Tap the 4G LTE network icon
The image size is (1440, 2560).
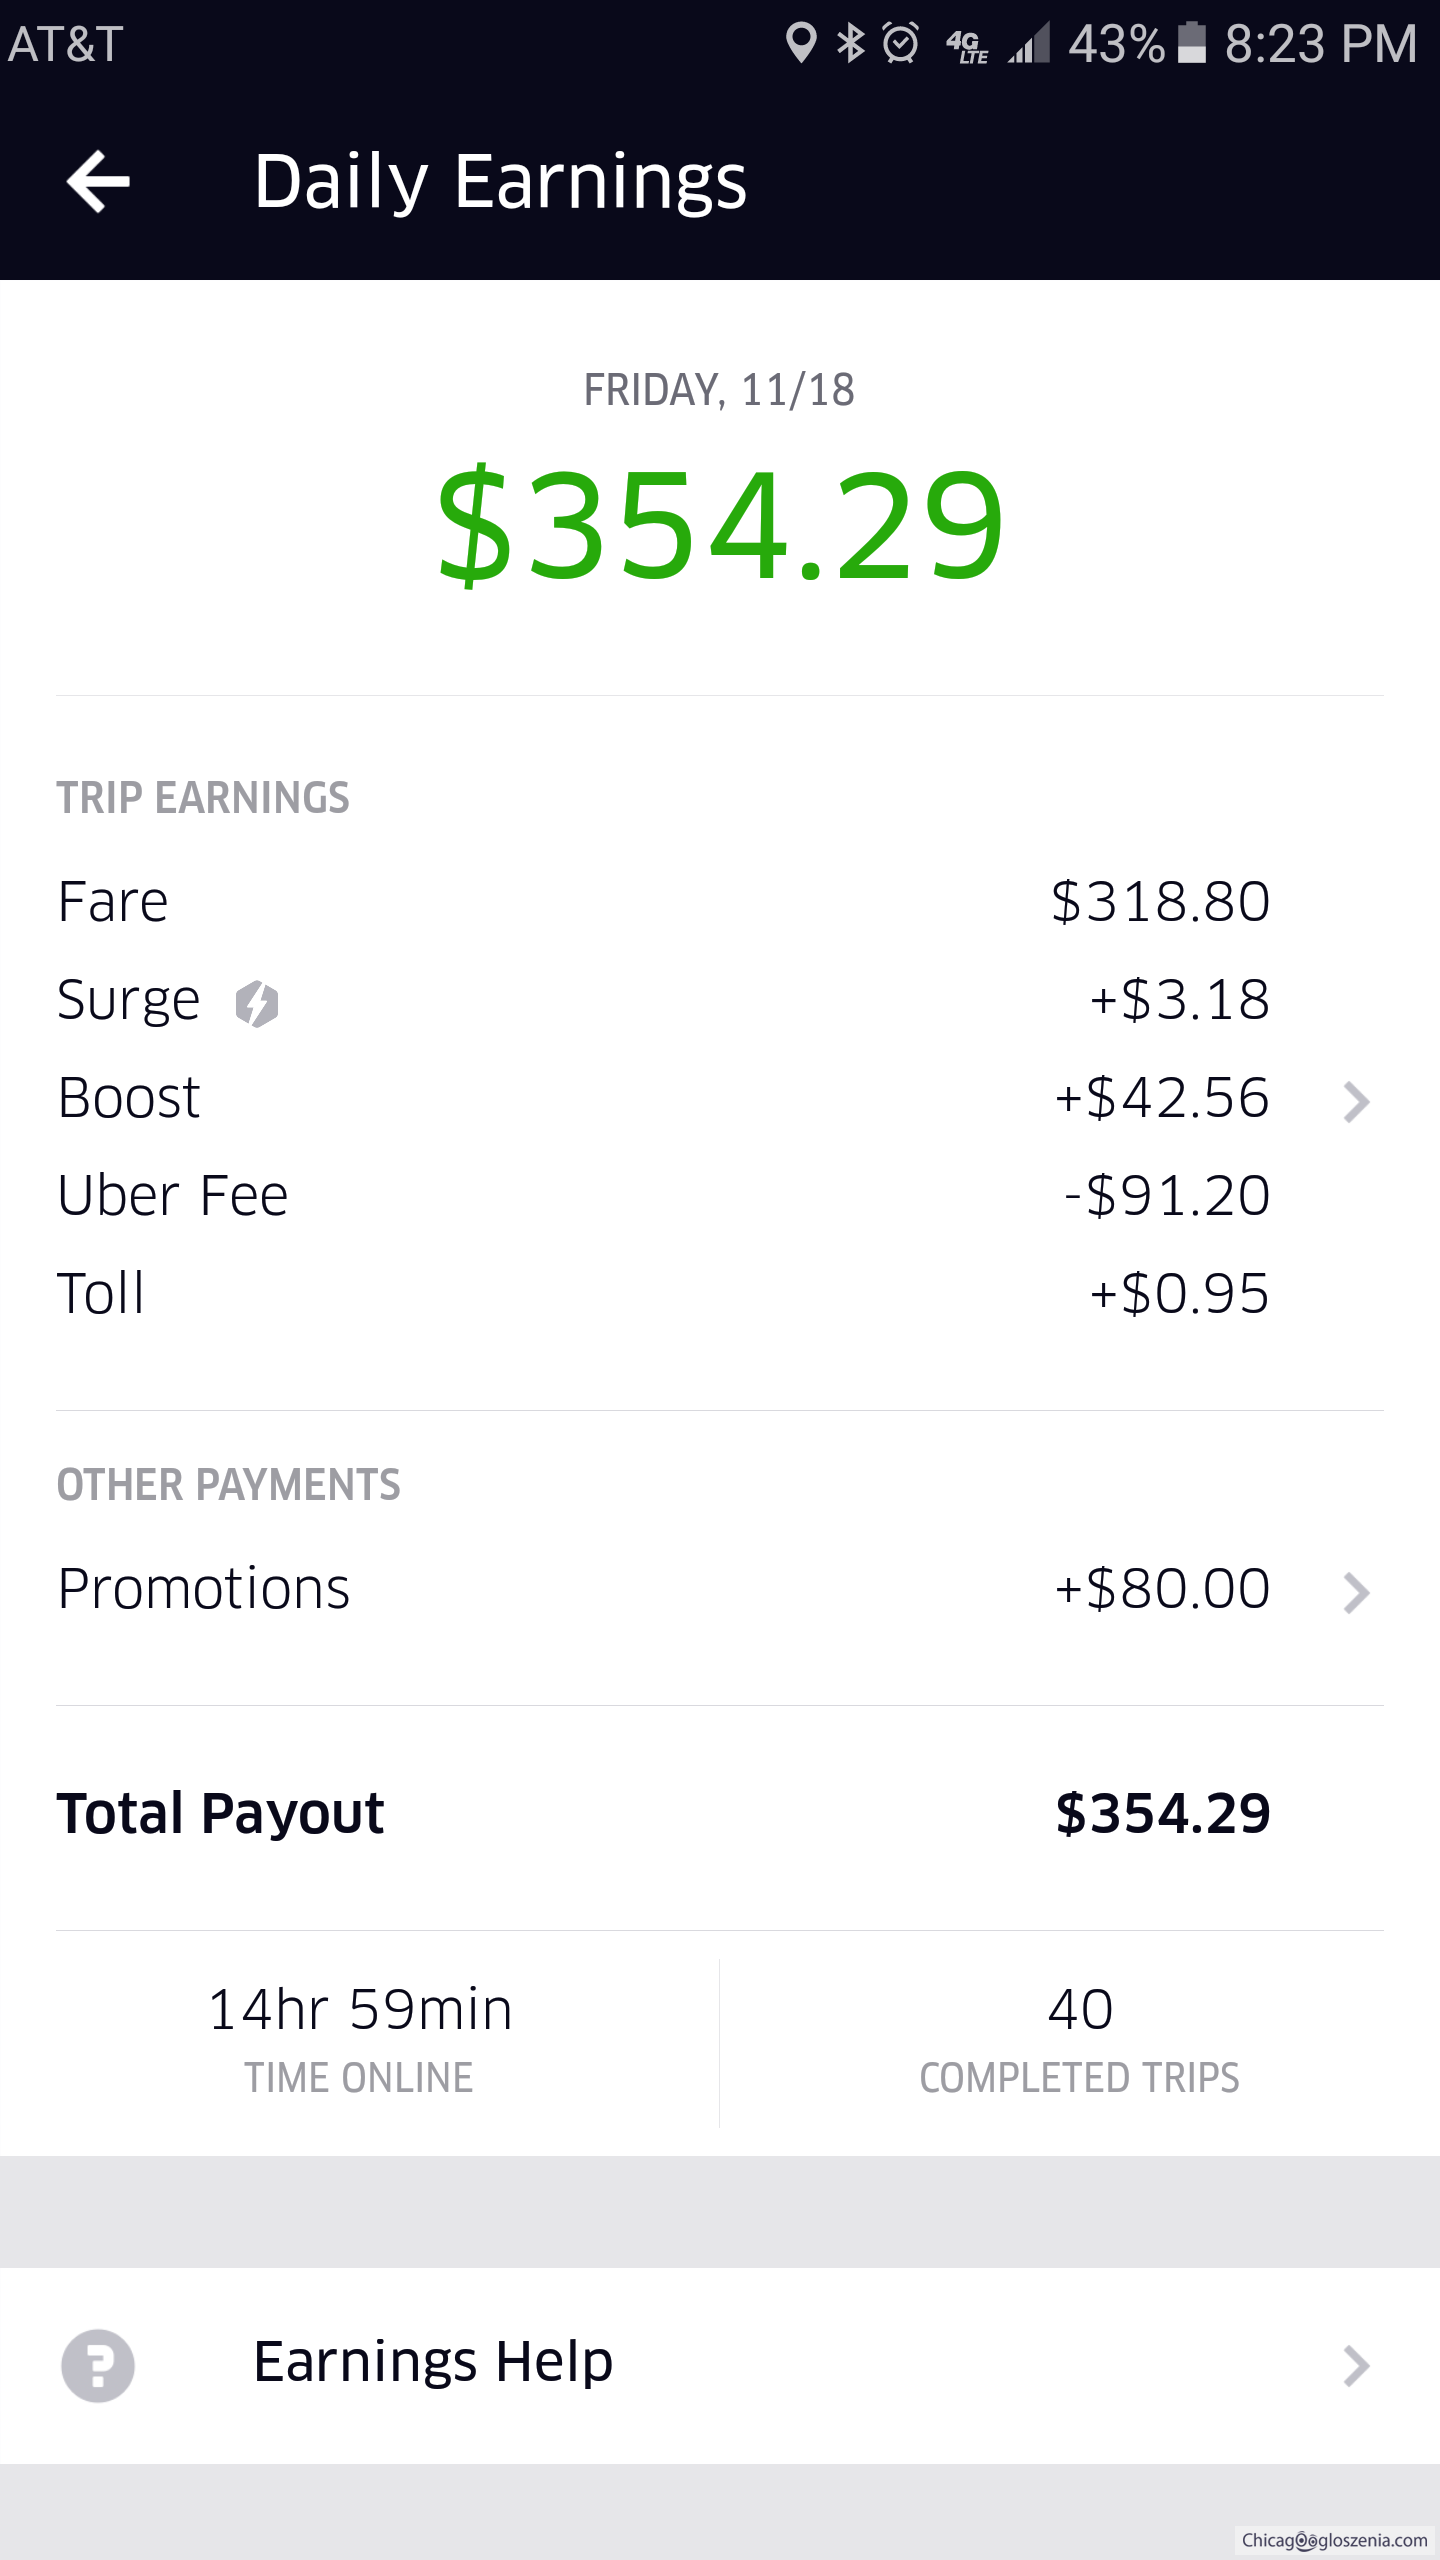click(x=967, y=46)
